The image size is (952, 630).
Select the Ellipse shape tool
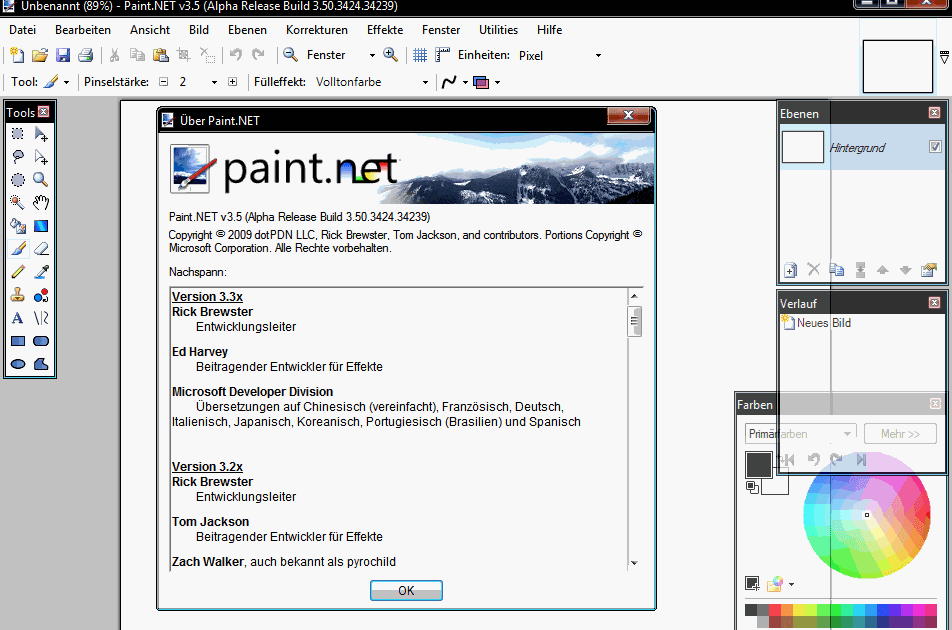tap(18, 364)
